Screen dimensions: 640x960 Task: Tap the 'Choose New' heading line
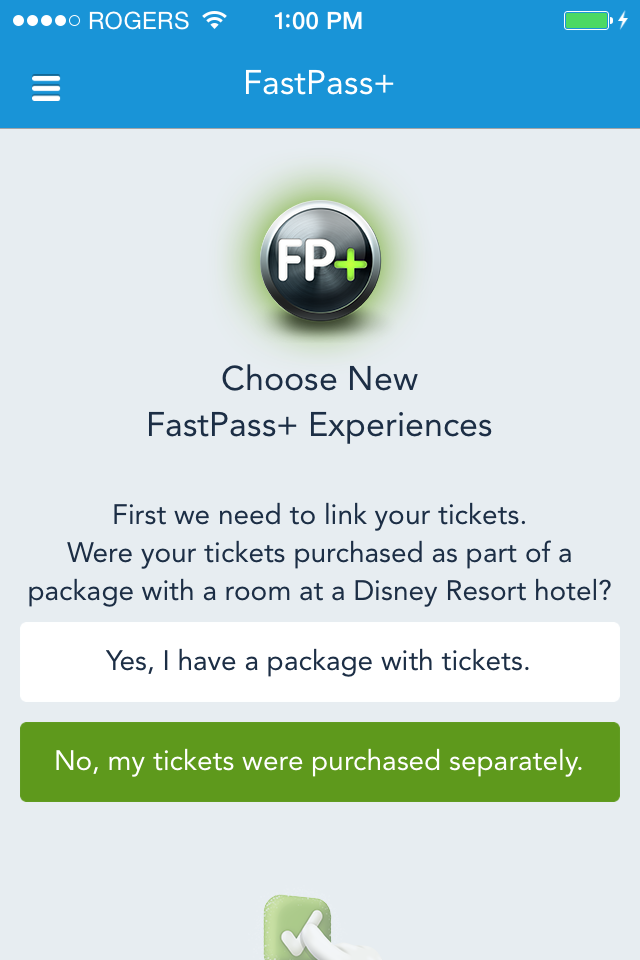[320, 379]
